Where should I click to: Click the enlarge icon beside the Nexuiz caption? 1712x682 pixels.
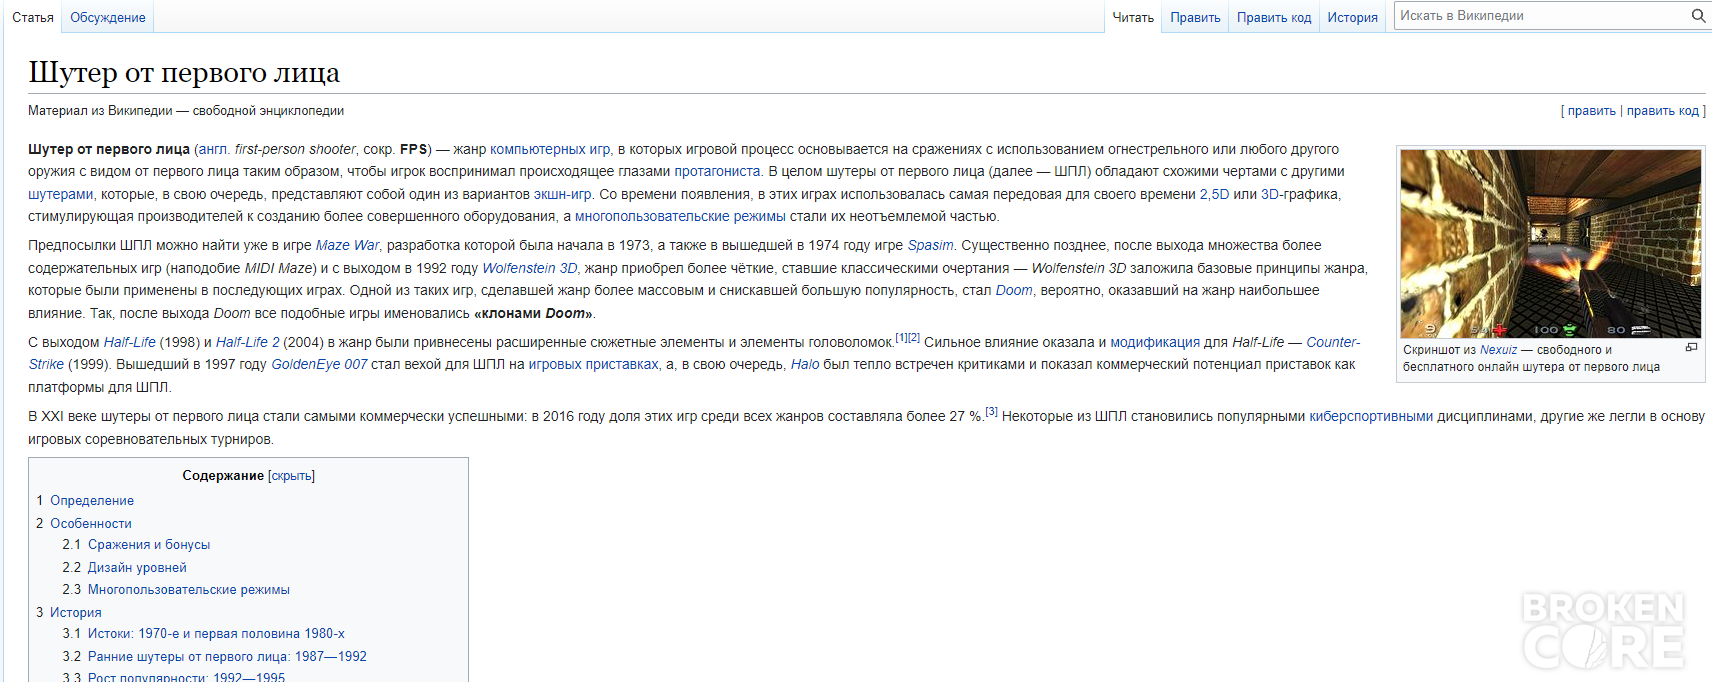[x=1691, y=347]
